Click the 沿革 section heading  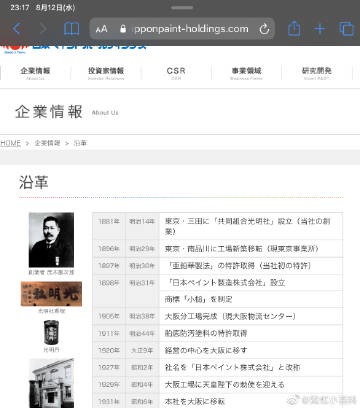[34, 182]
